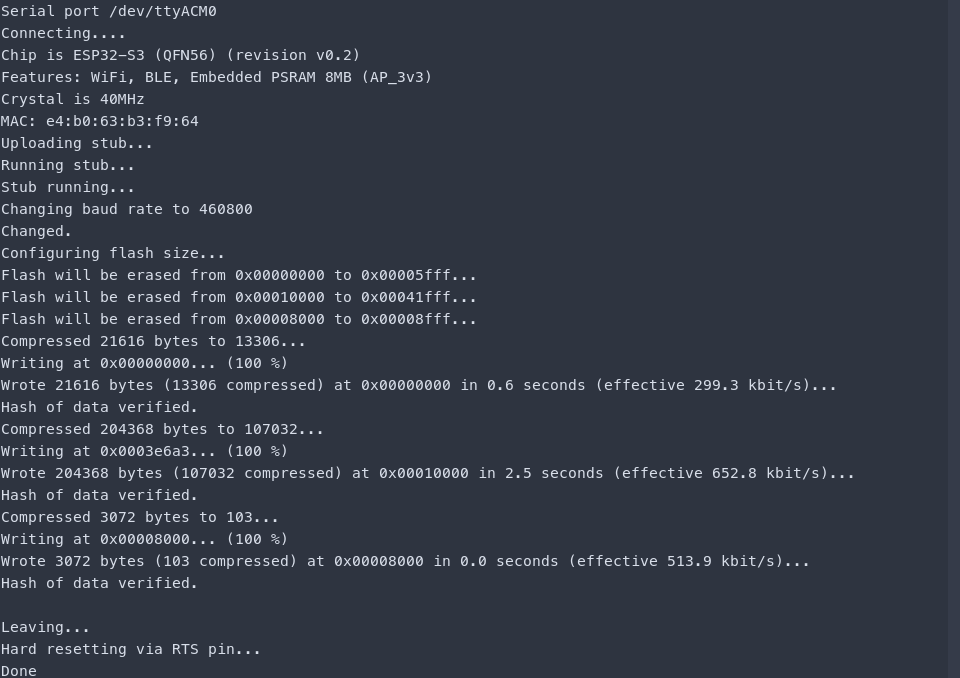Click the final "Done" line

click(x=19, y=670)
